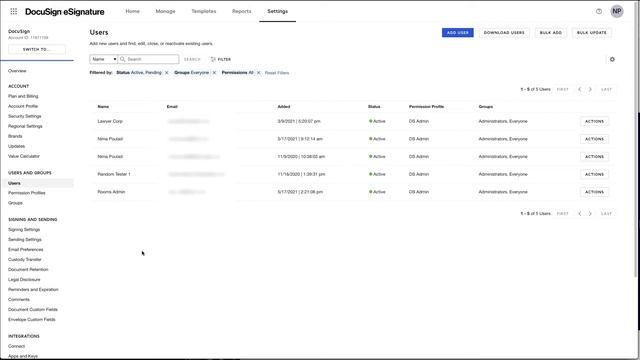Open Custody Transfer in sidebar
This screenshot has height=360, width=640.
25,260
